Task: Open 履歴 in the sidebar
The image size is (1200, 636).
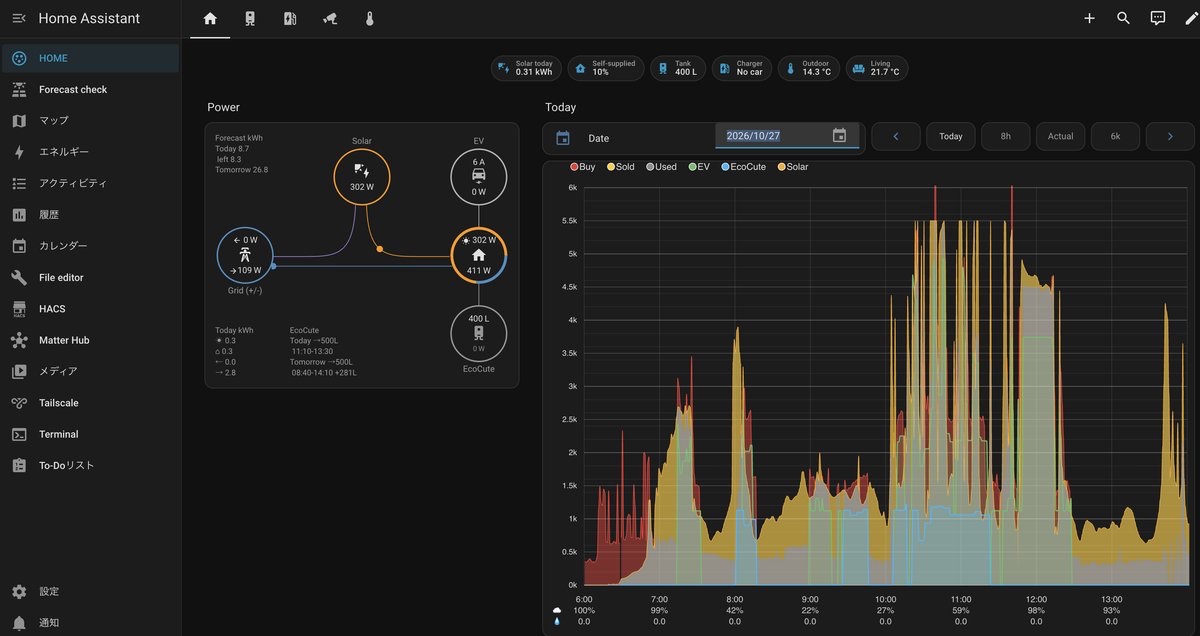Action: (91, 215)
